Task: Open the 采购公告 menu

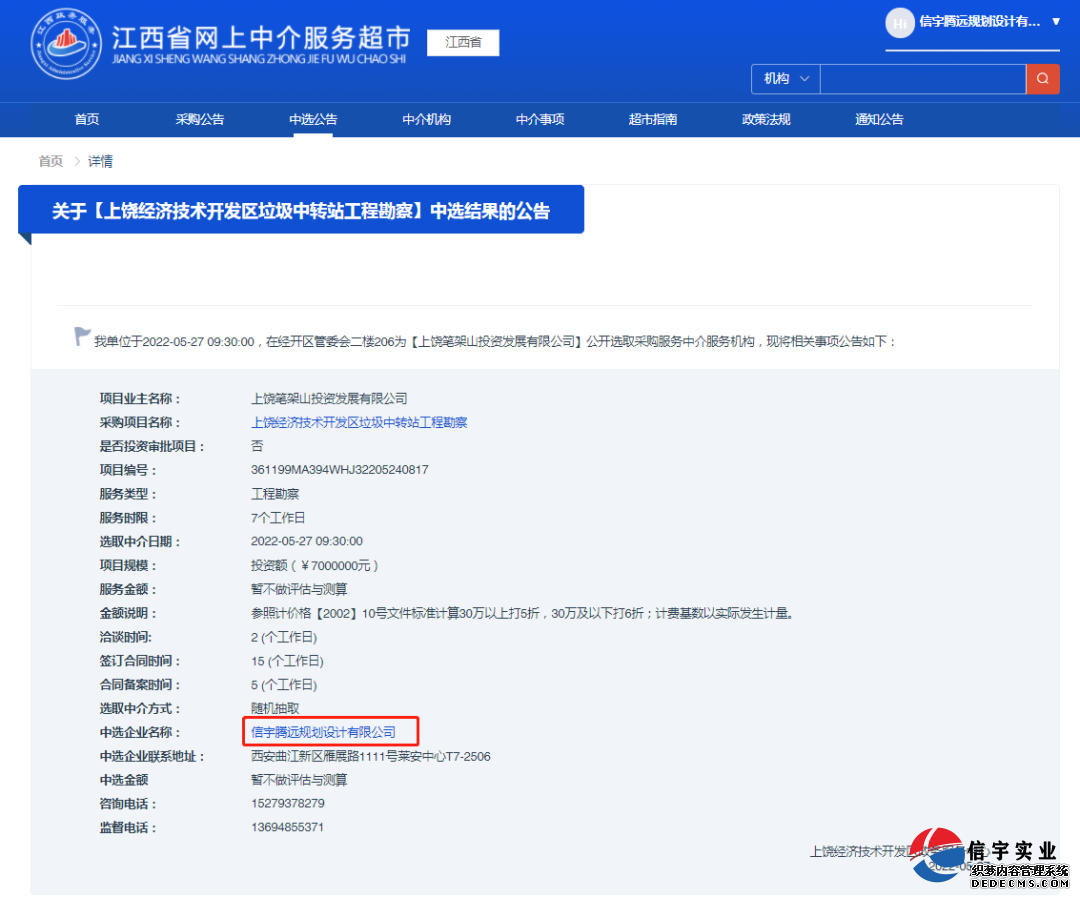Action: (x=199, y=119)
